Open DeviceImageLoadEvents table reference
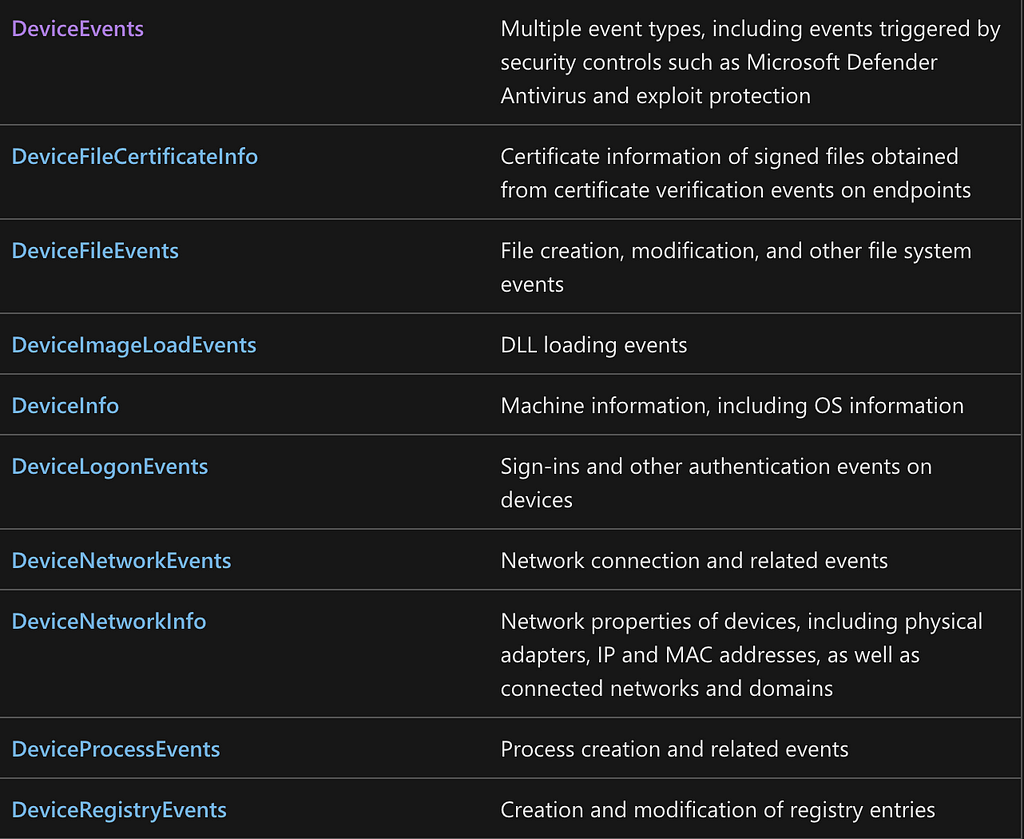1024x839 pixels. 134,345
